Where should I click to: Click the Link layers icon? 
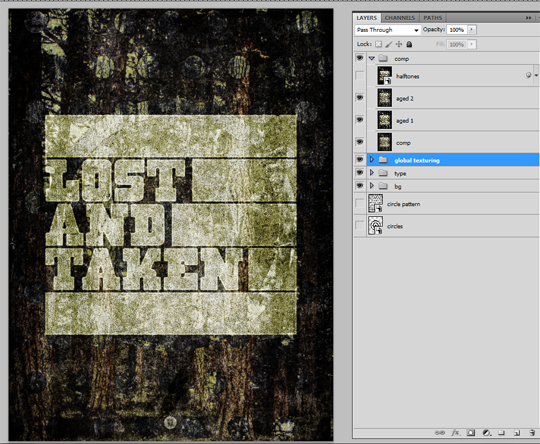439,433
